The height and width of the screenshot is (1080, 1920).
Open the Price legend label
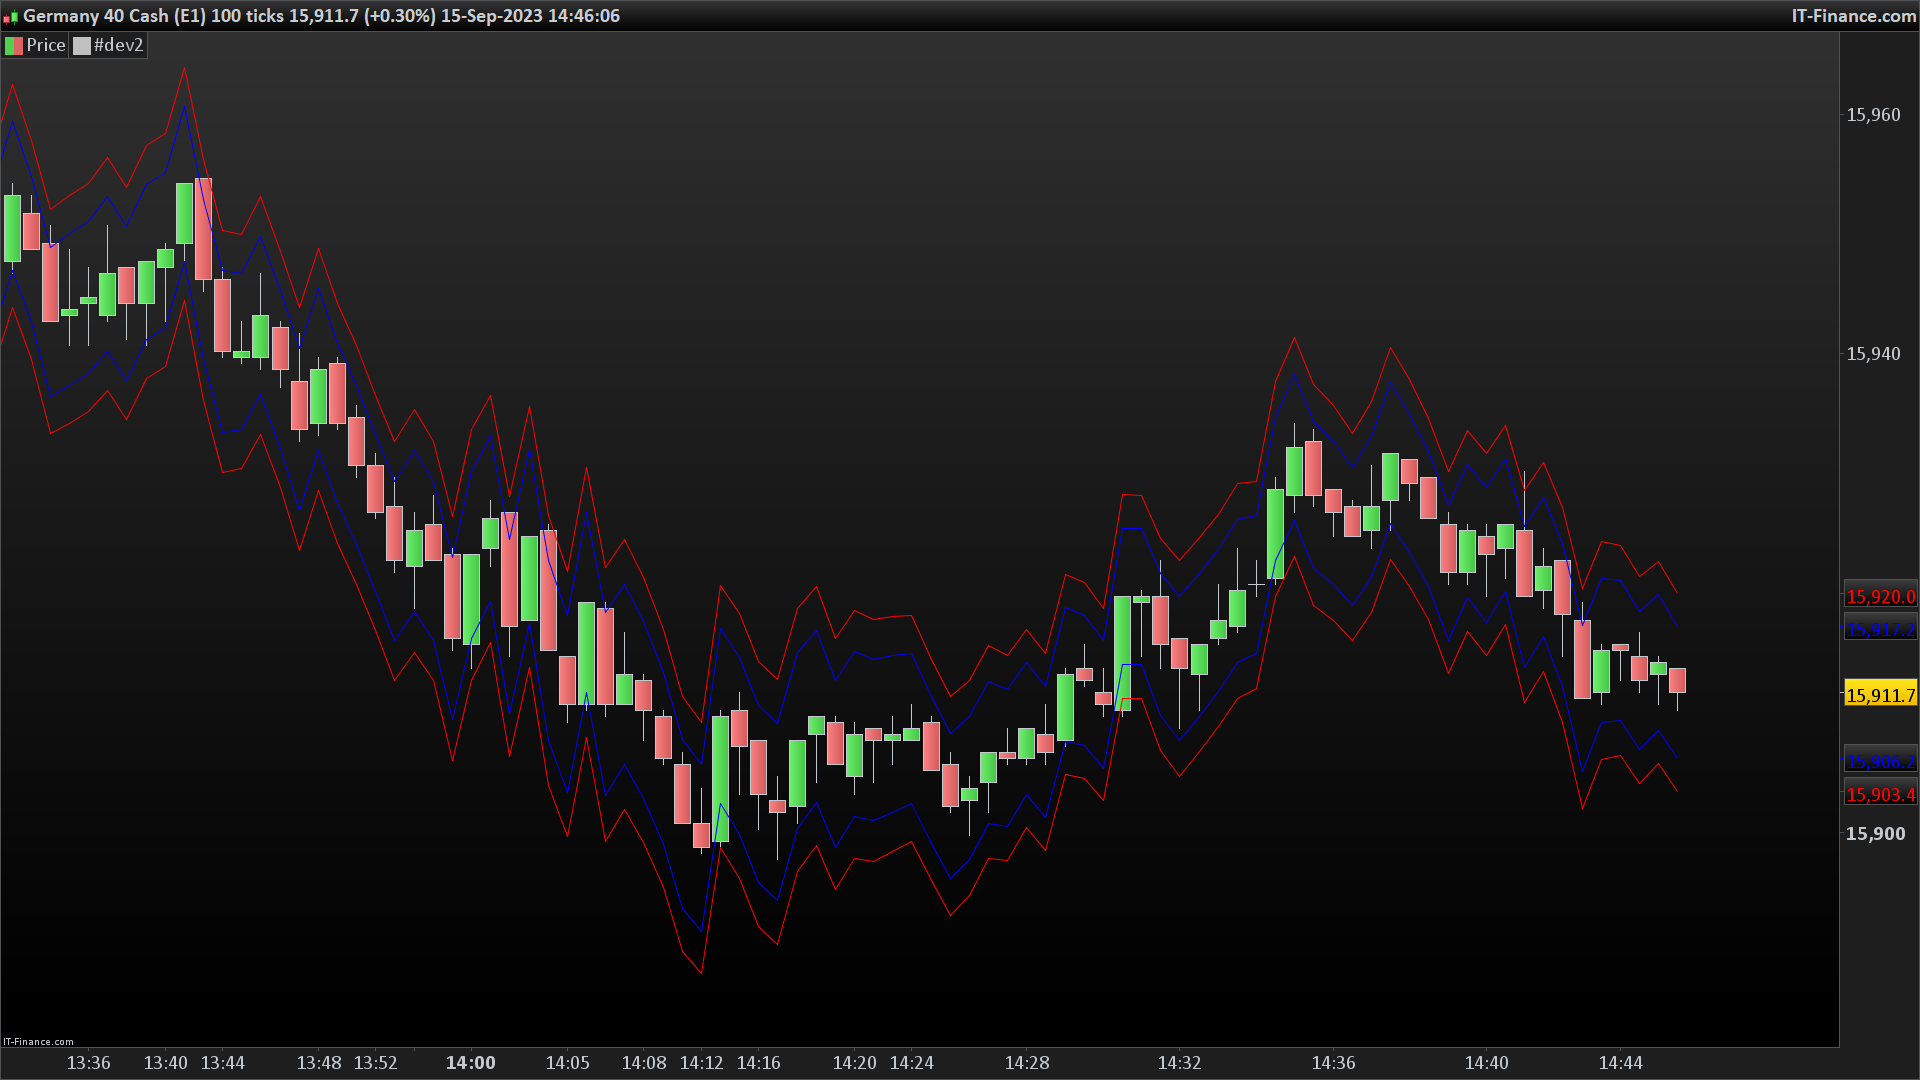(46, 46)
